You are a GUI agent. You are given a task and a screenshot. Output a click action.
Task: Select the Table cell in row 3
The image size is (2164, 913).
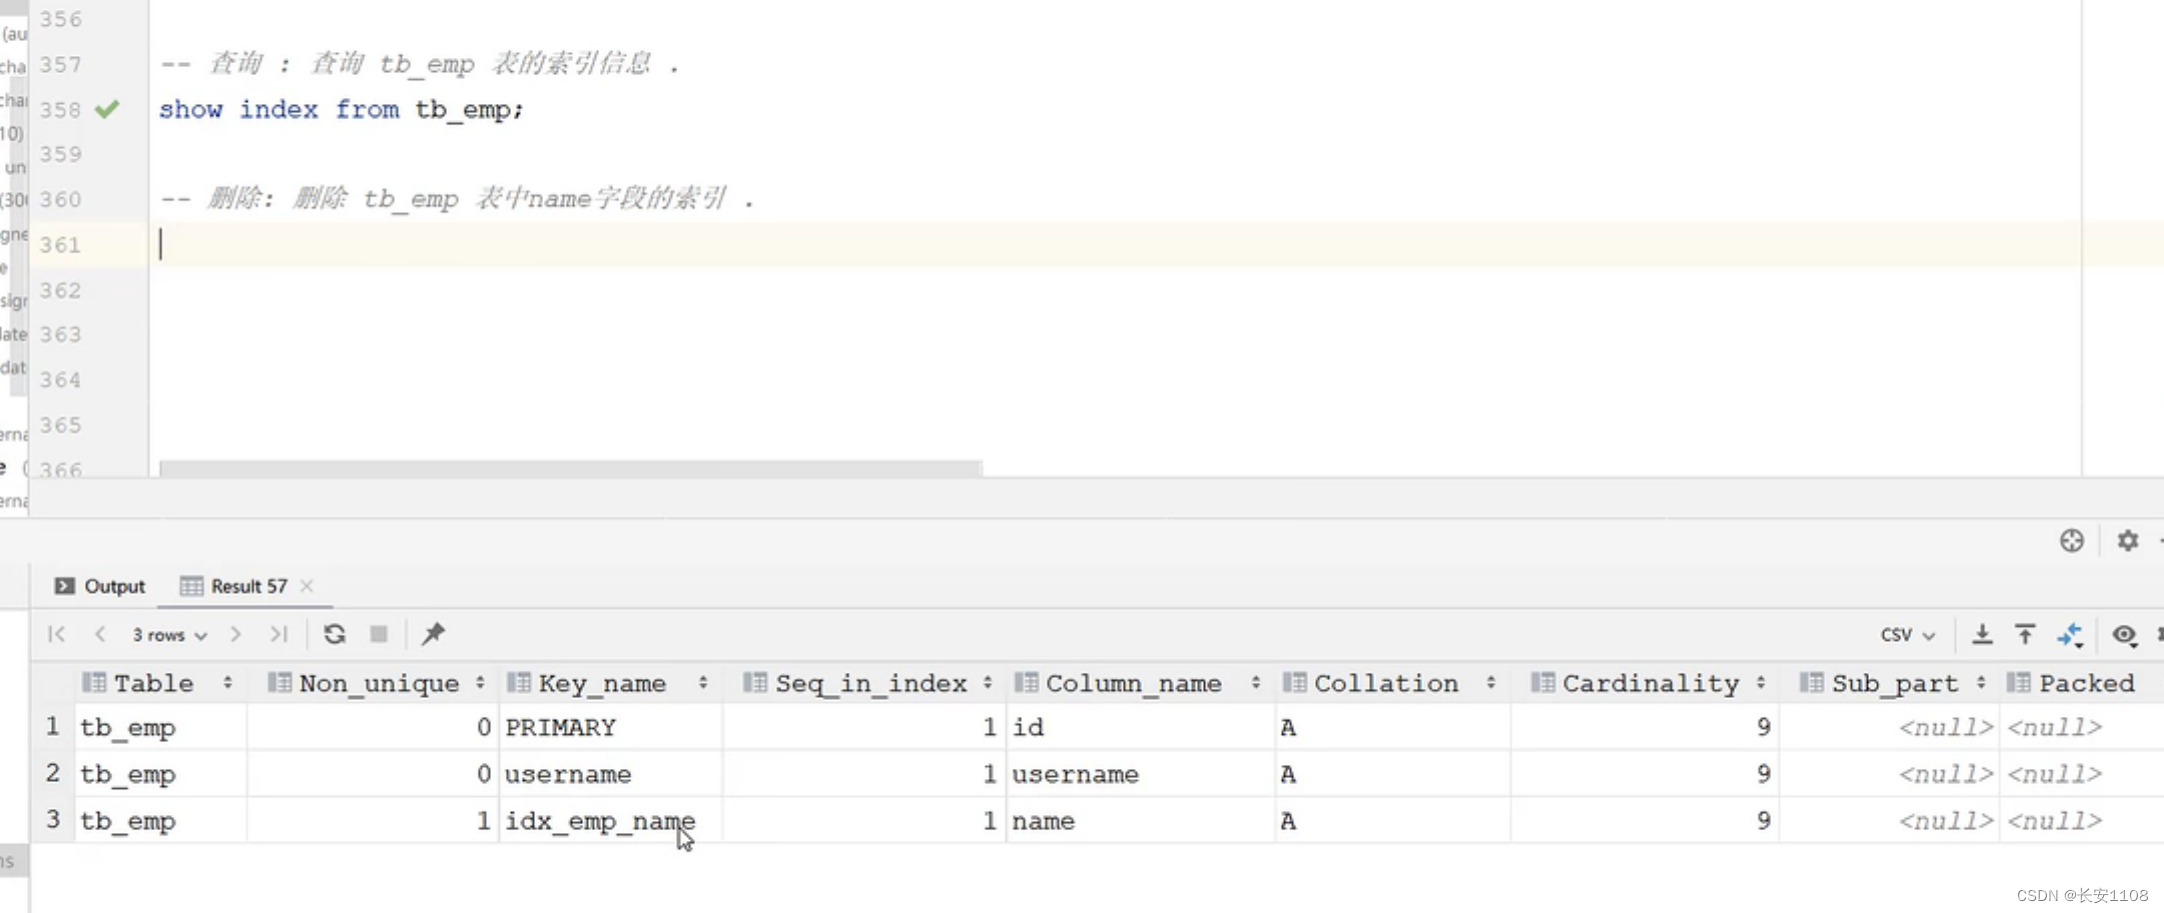(160, 821)
